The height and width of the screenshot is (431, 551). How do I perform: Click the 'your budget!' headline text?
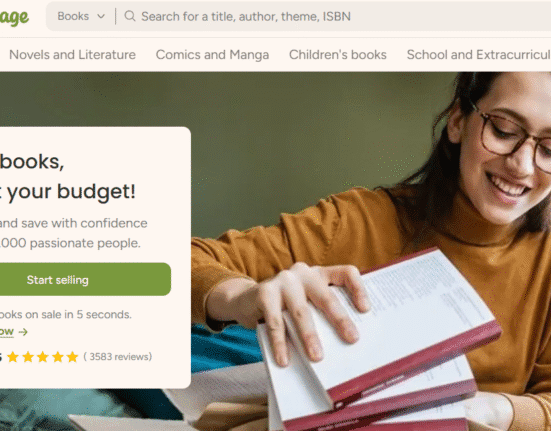[71, 191]
